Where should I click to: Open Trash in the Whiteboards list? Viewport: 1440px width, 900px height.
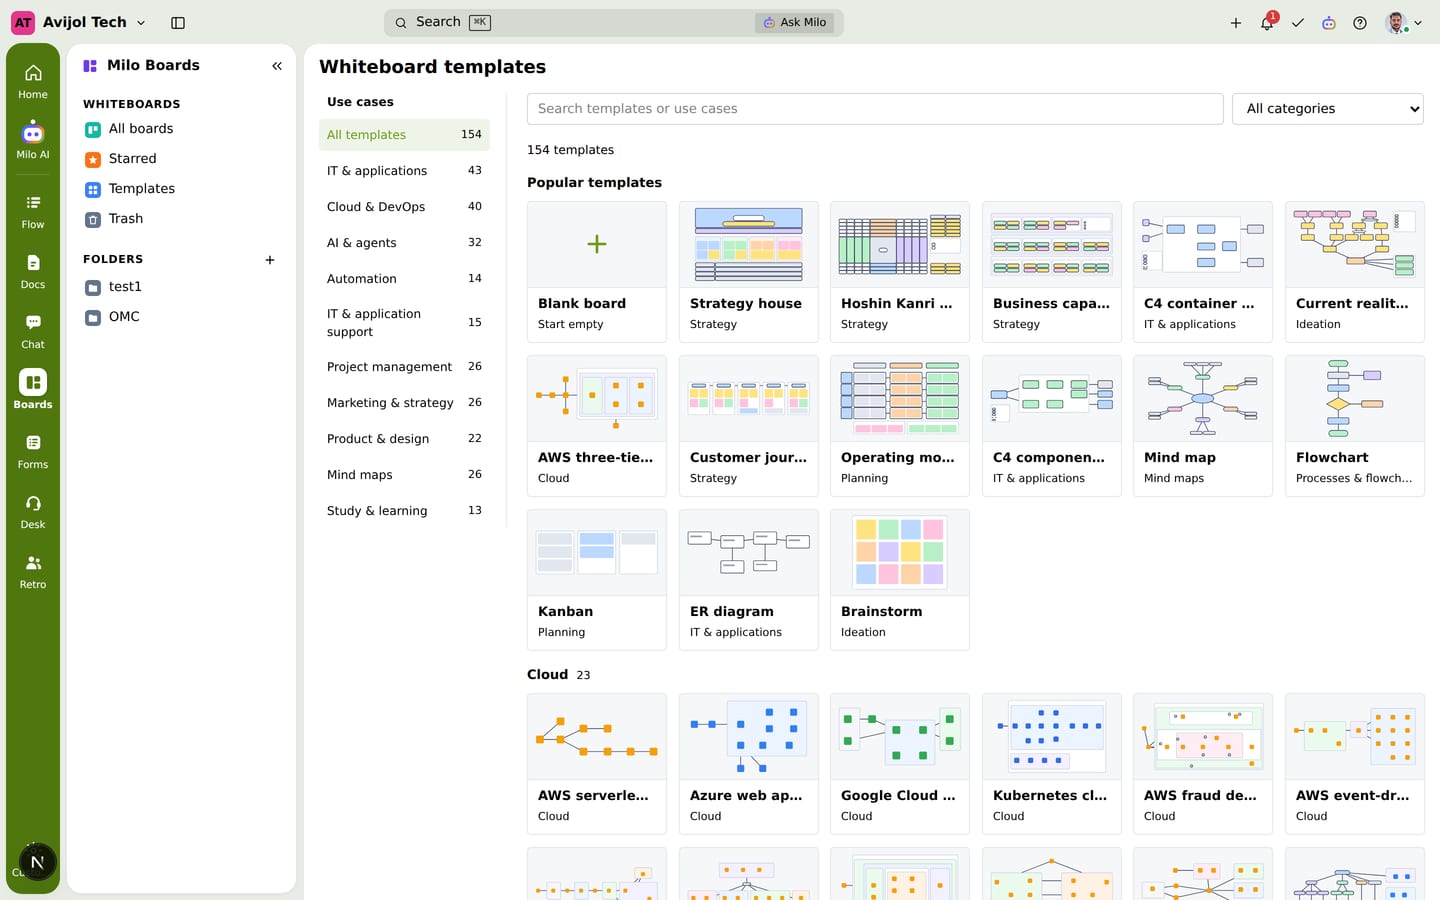181,219
